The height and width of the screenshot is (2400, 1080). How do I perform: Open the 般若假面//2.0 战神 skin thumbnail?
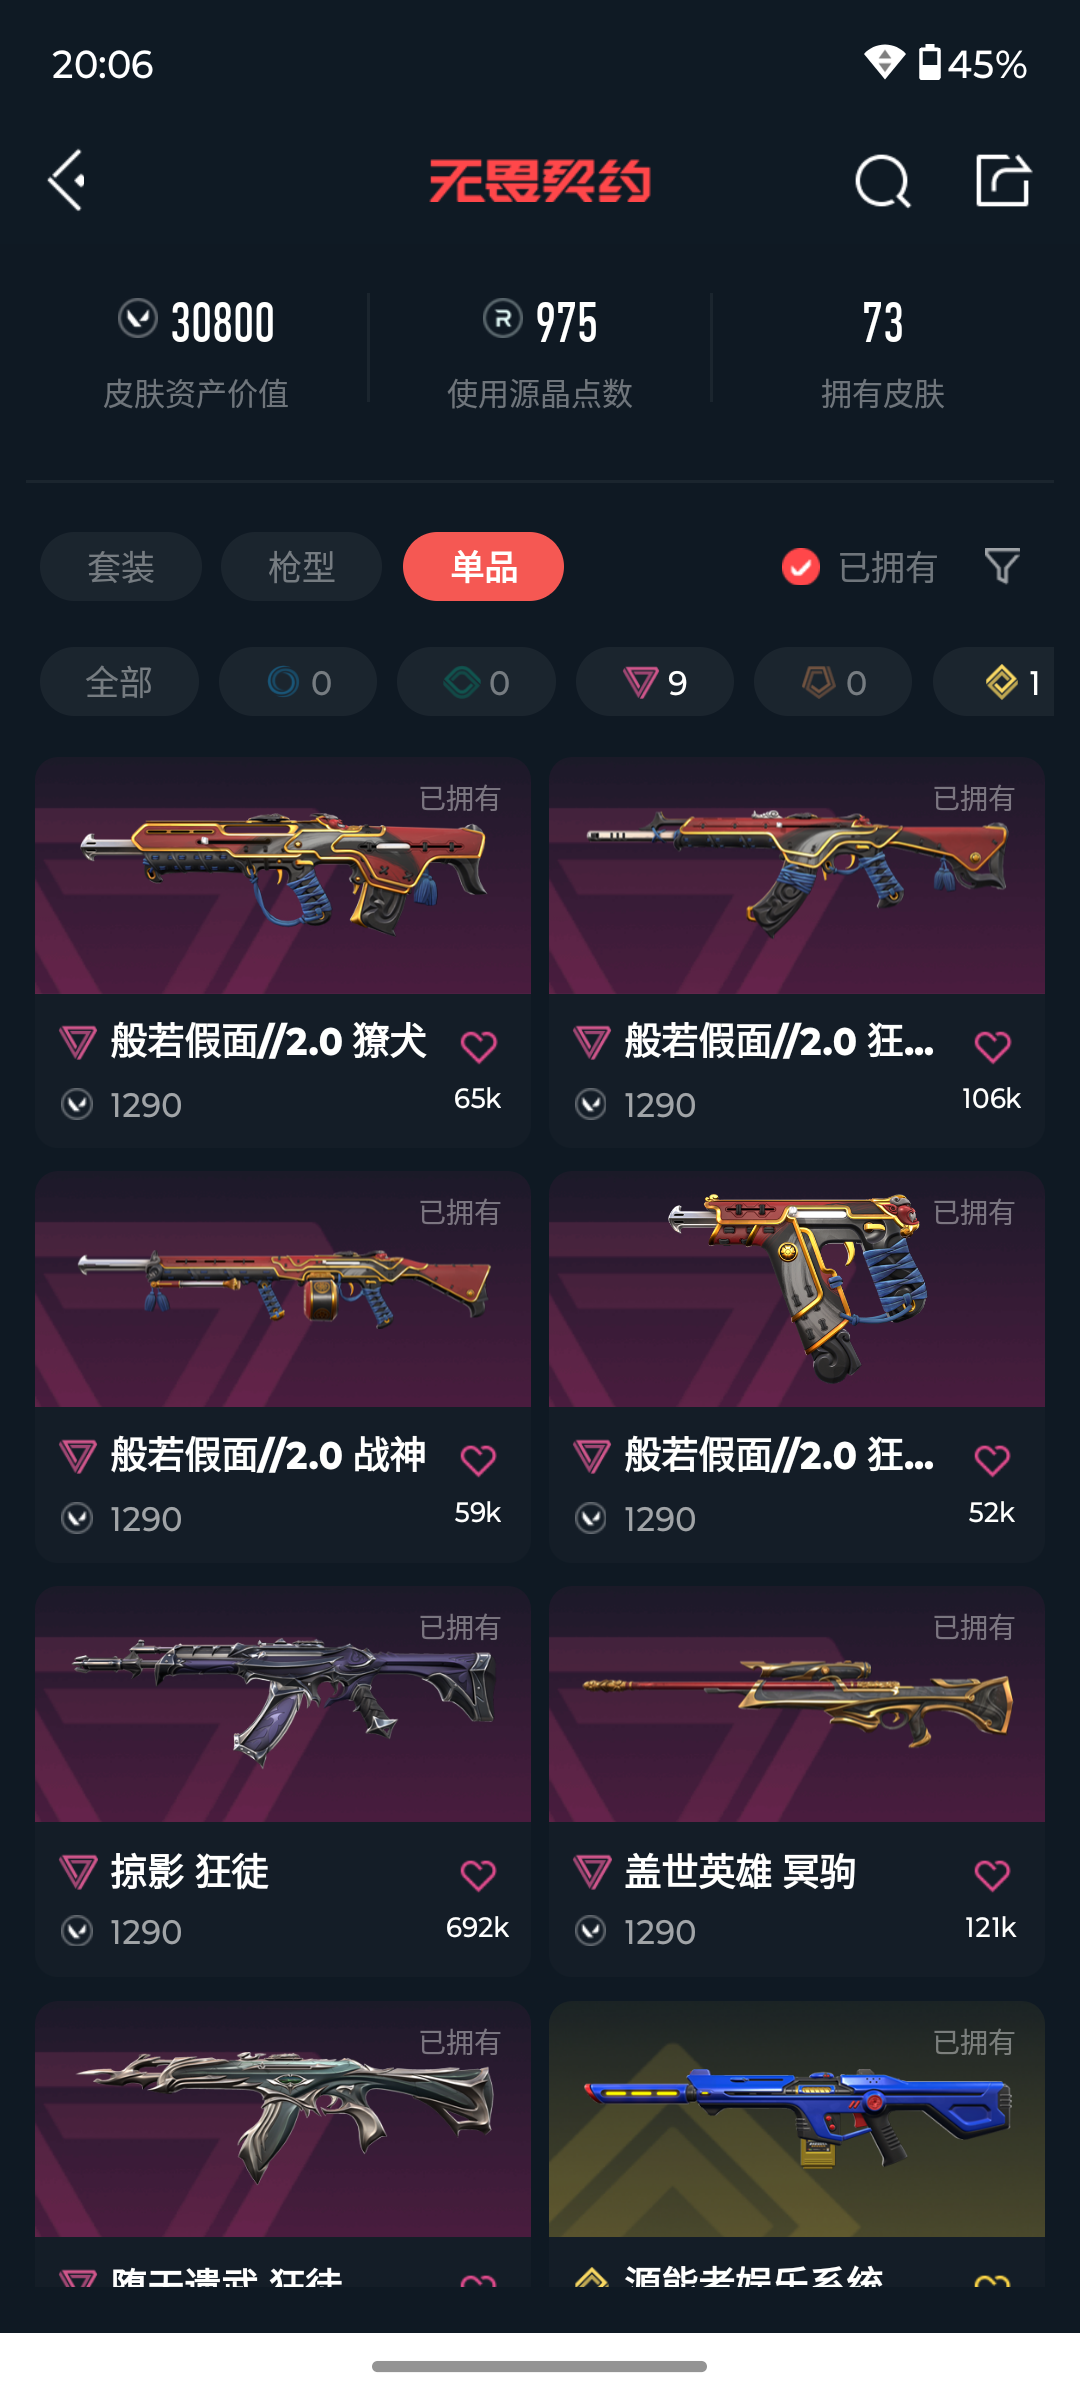click(283, 1290)
